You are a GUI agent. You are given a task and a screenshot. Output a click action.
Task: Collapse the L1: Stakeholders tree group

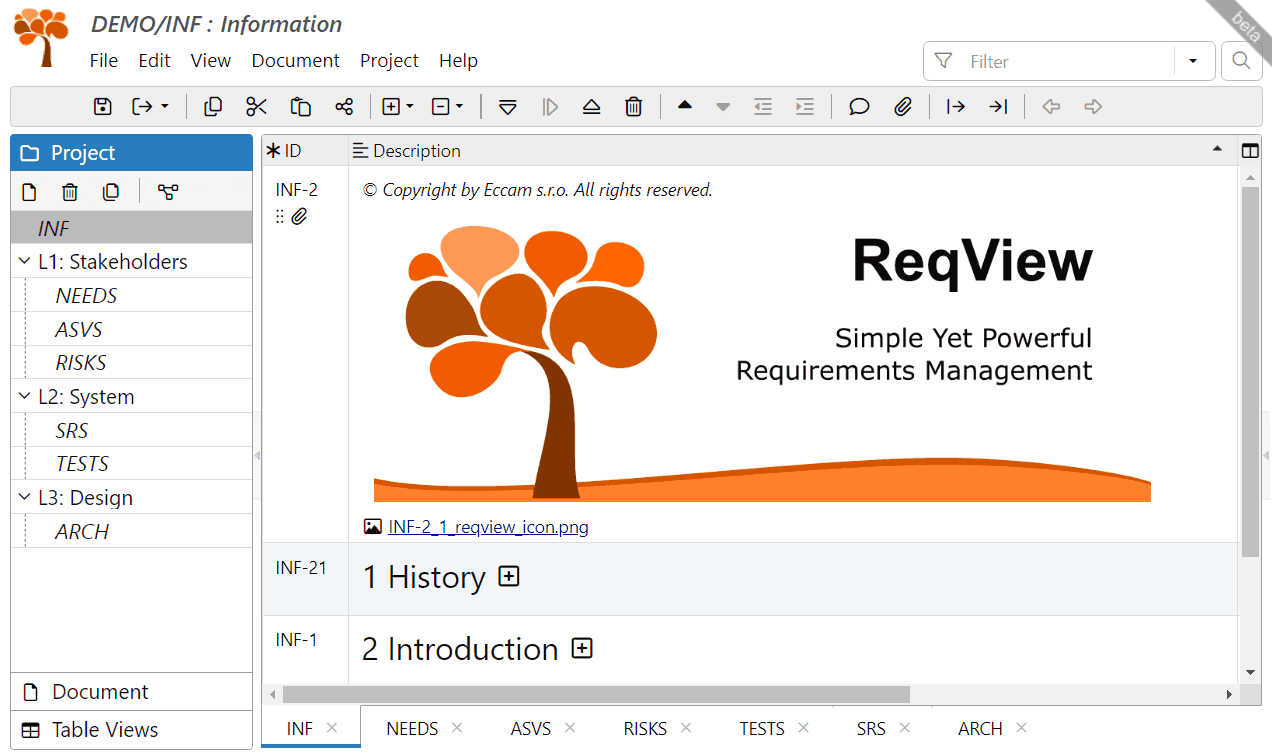click(x=25, y=262)
